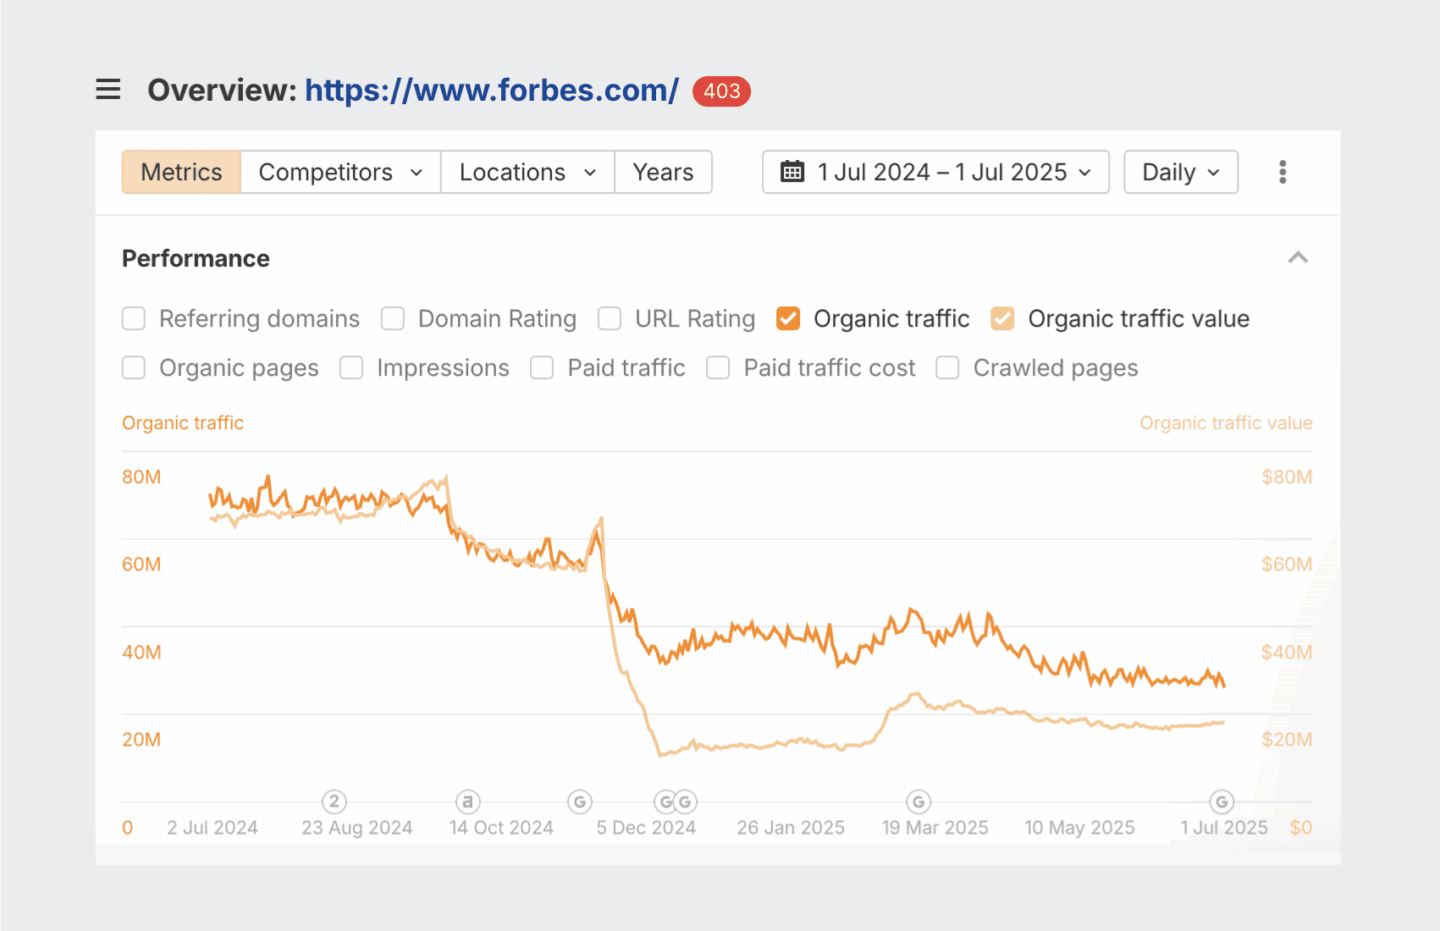Click the 26 Jan 2025 date label
Viewport: 1440px width, 931px height.
[x=791, y=828]
